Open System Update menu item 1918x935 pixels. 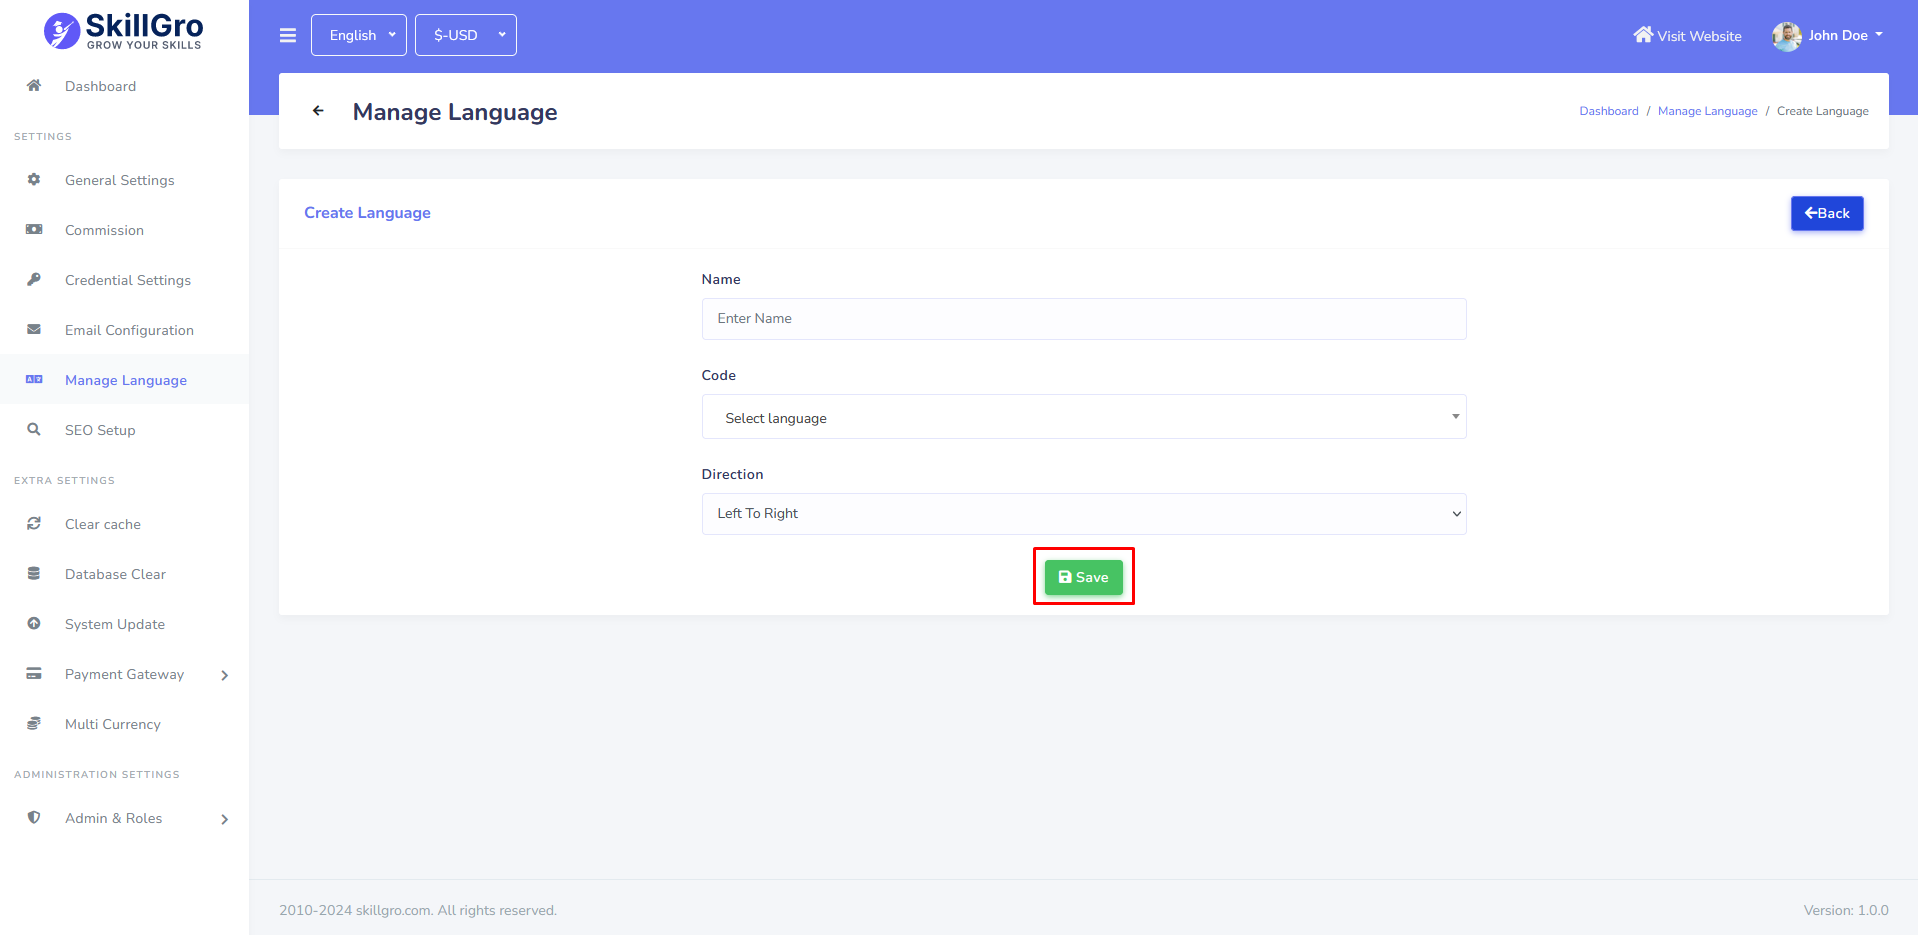click(124, 624)
